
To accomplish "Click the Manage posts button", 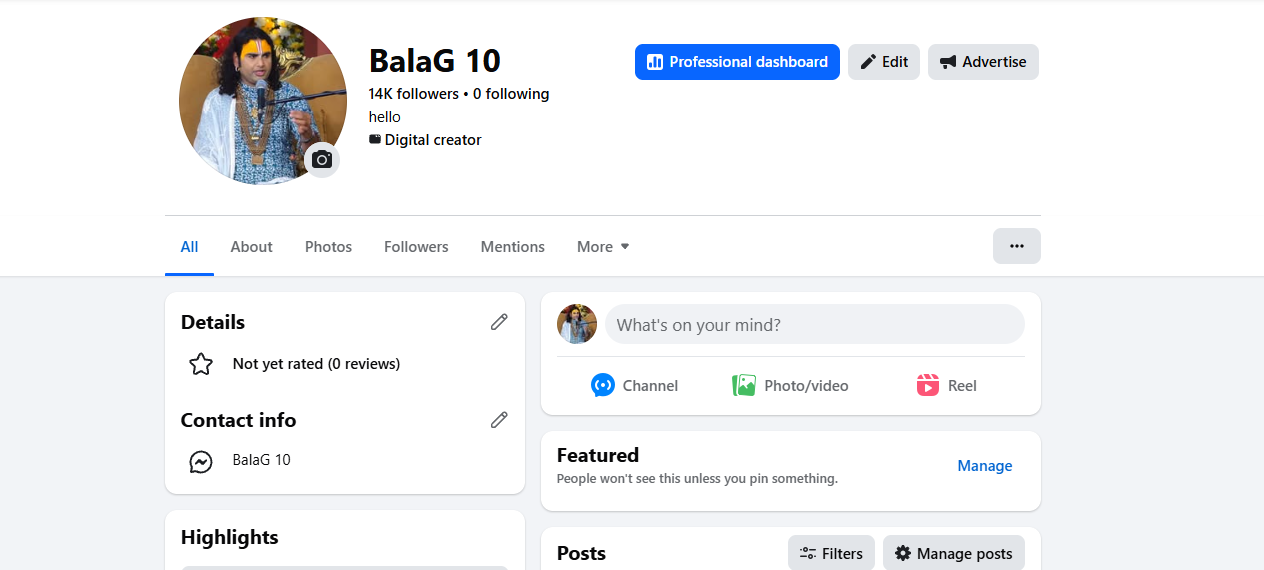I will 953,553.
